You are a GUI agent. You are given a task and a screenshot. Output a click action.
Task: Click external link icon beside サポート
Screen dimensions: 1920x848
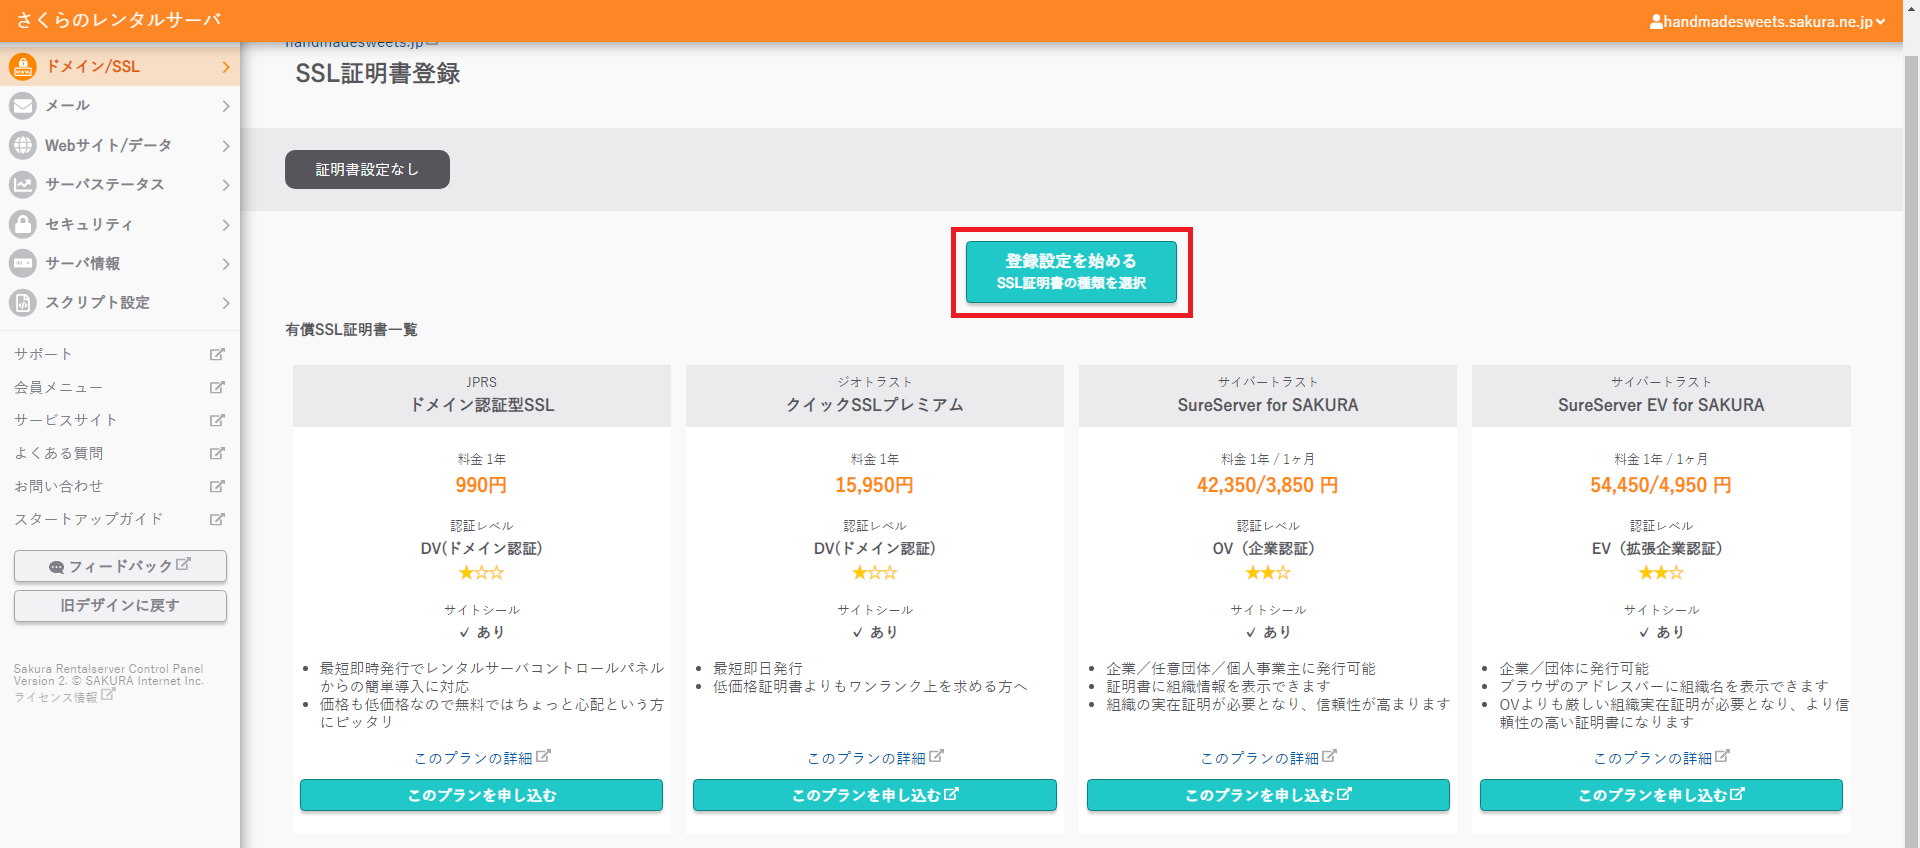click(217, 354)
